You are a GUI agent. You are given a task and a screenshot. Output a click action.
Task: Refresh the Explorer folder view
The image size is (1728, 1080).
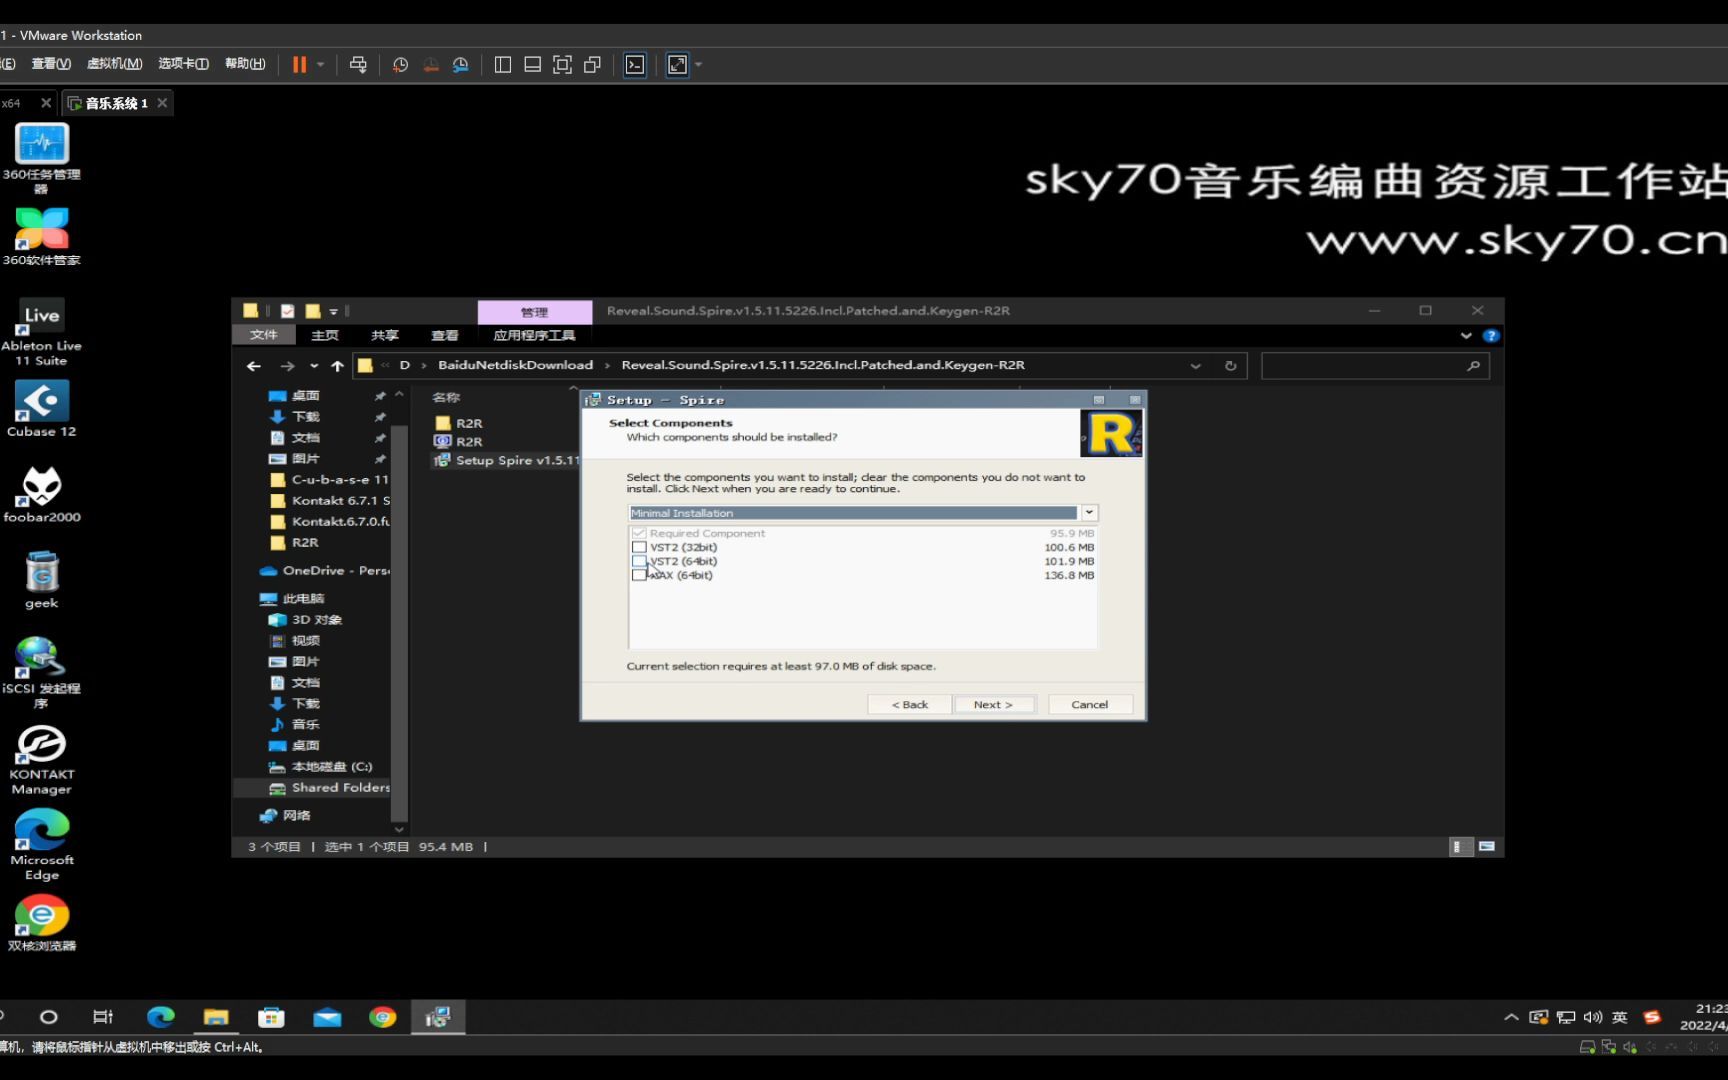(x=1230, y=366)
